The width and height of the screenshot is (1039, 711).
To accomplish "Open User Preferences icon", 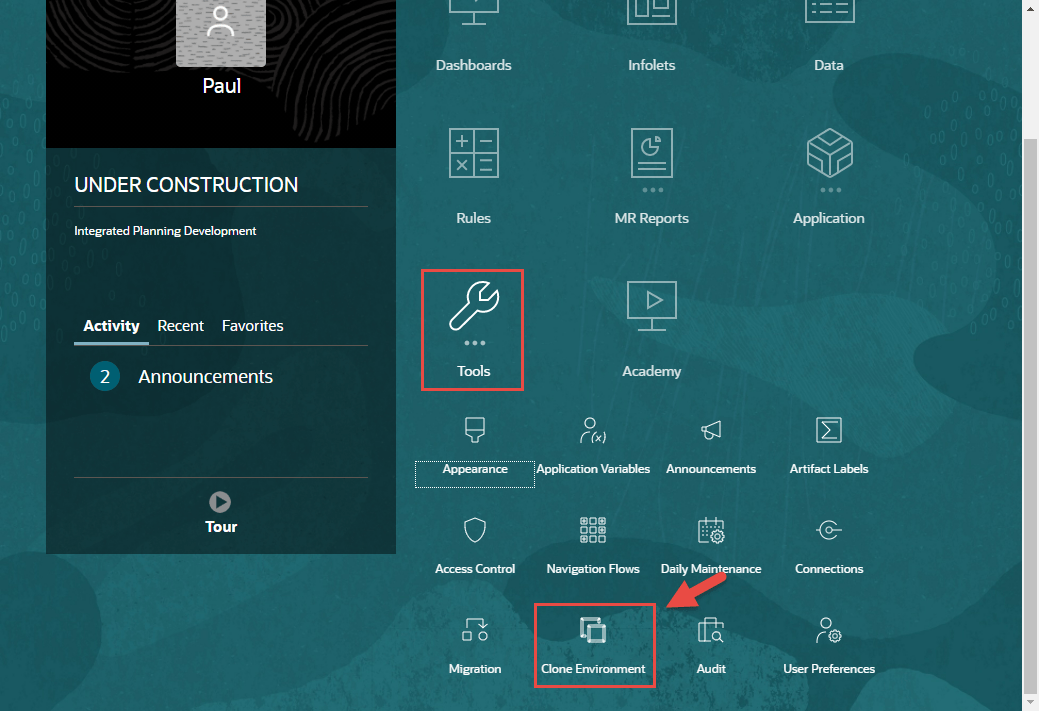I will pos(829,631).
